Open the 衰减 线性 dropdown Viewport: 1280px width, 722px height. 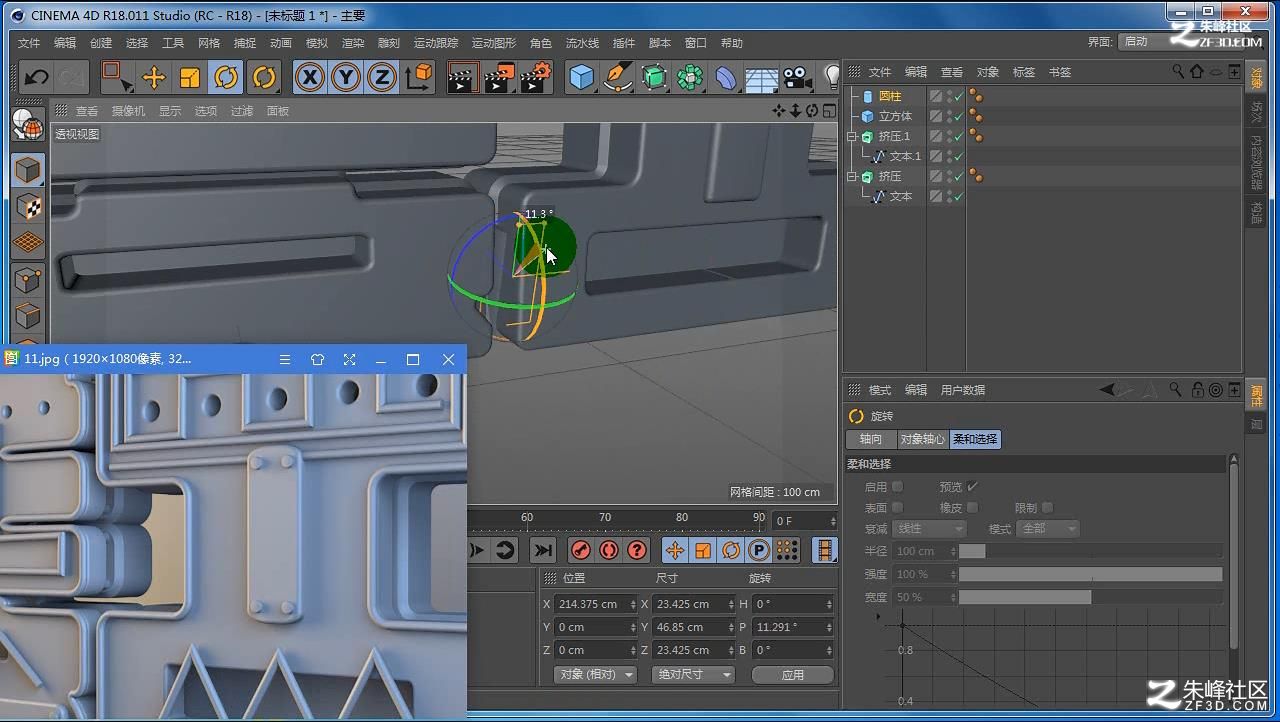pos(929,528)
